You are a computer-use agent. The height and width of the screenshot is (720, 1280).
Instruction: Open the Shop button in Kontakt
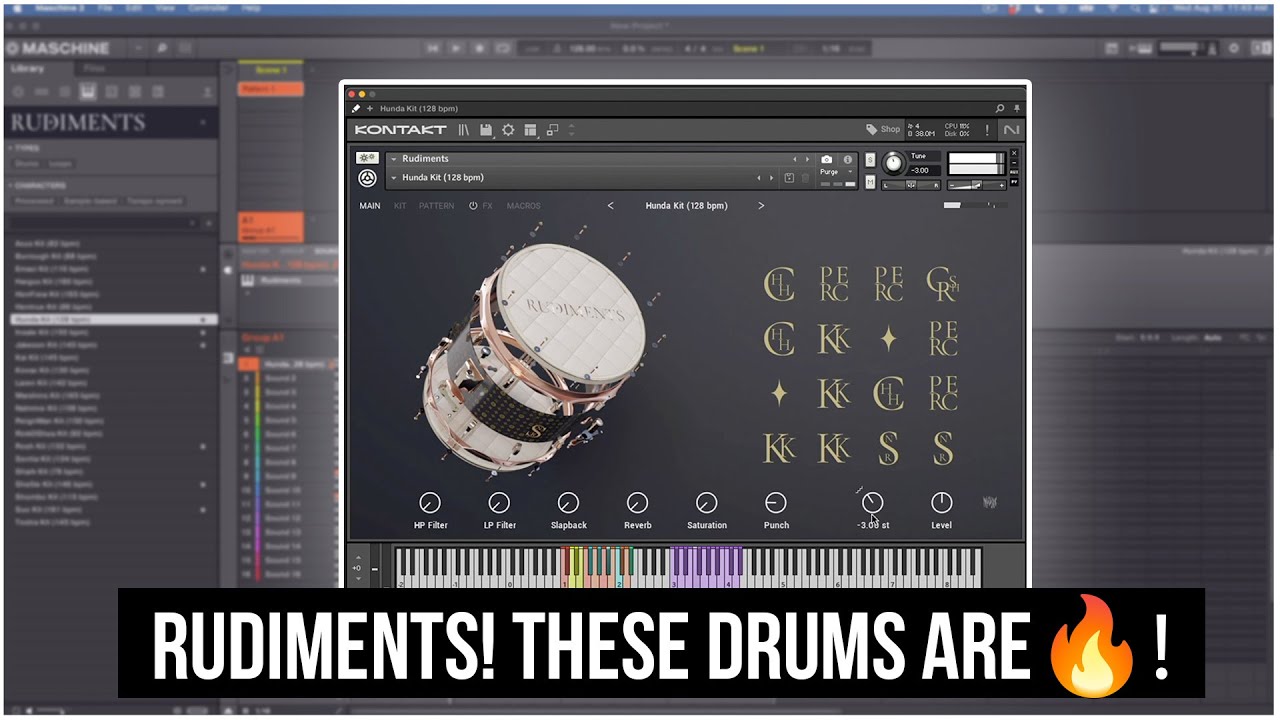click(883, 130)
